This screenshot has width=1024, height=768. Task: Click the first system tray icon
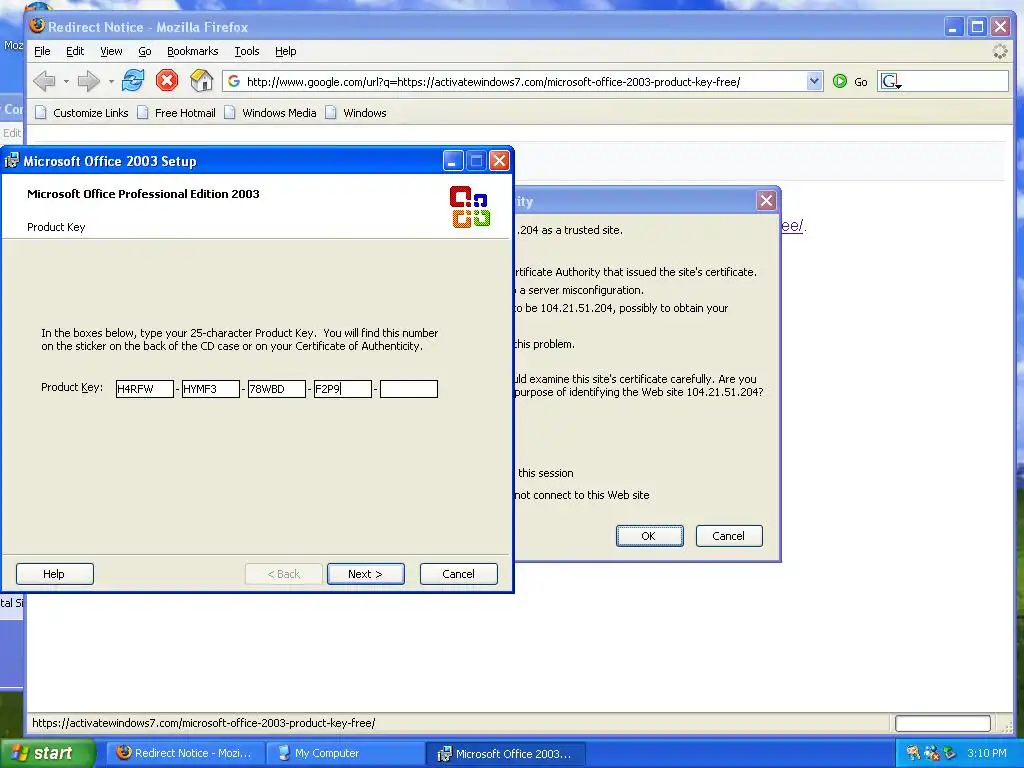tap(913, 753)
